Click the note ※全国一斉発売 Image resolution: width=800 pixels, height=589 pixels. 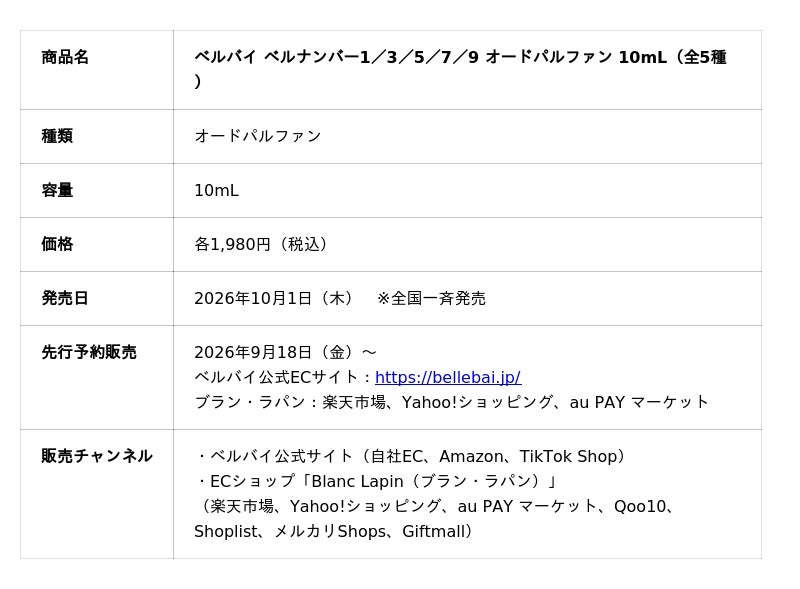431,298
